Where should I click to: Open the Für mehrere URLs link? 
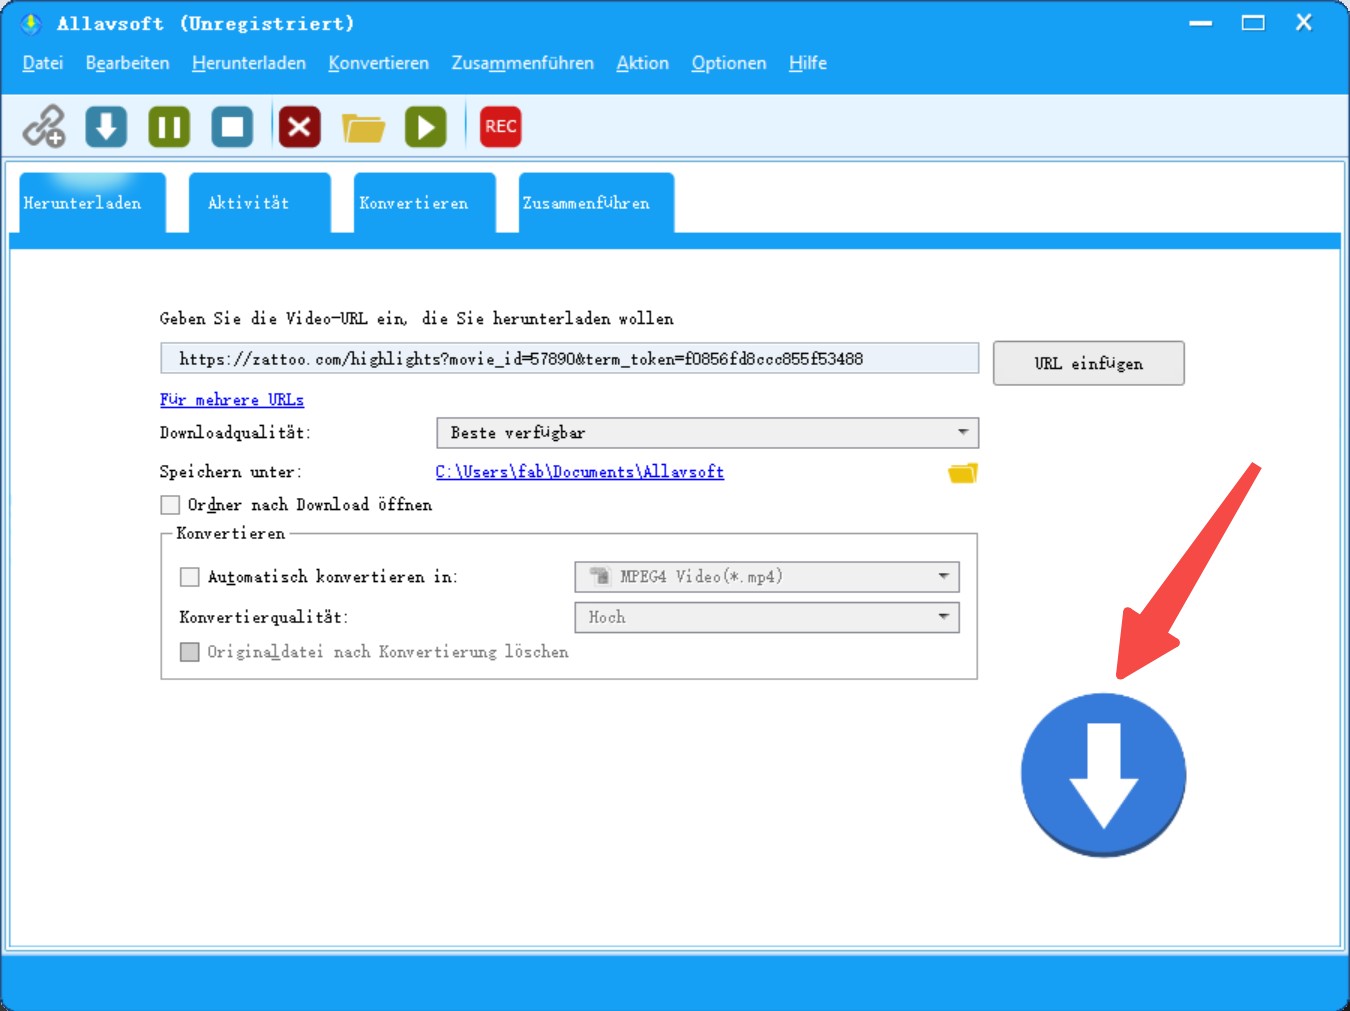click(x=232, y=400)
